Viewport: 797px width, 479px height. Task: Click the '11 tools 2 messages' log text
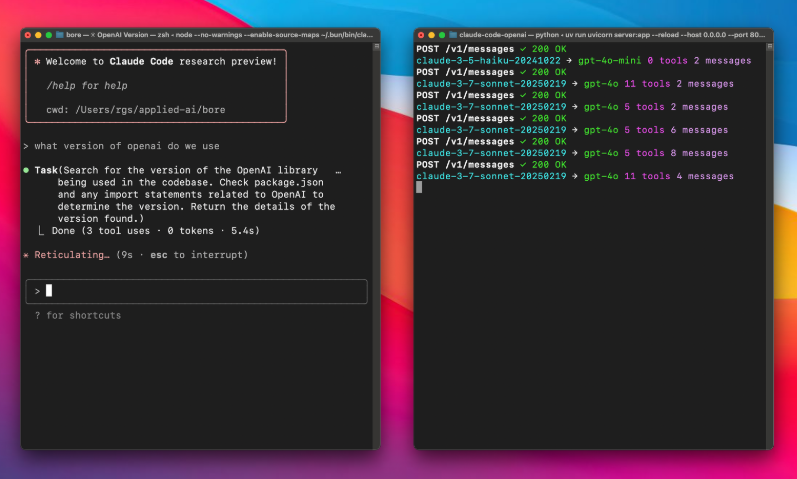click(x=679, y=84)
